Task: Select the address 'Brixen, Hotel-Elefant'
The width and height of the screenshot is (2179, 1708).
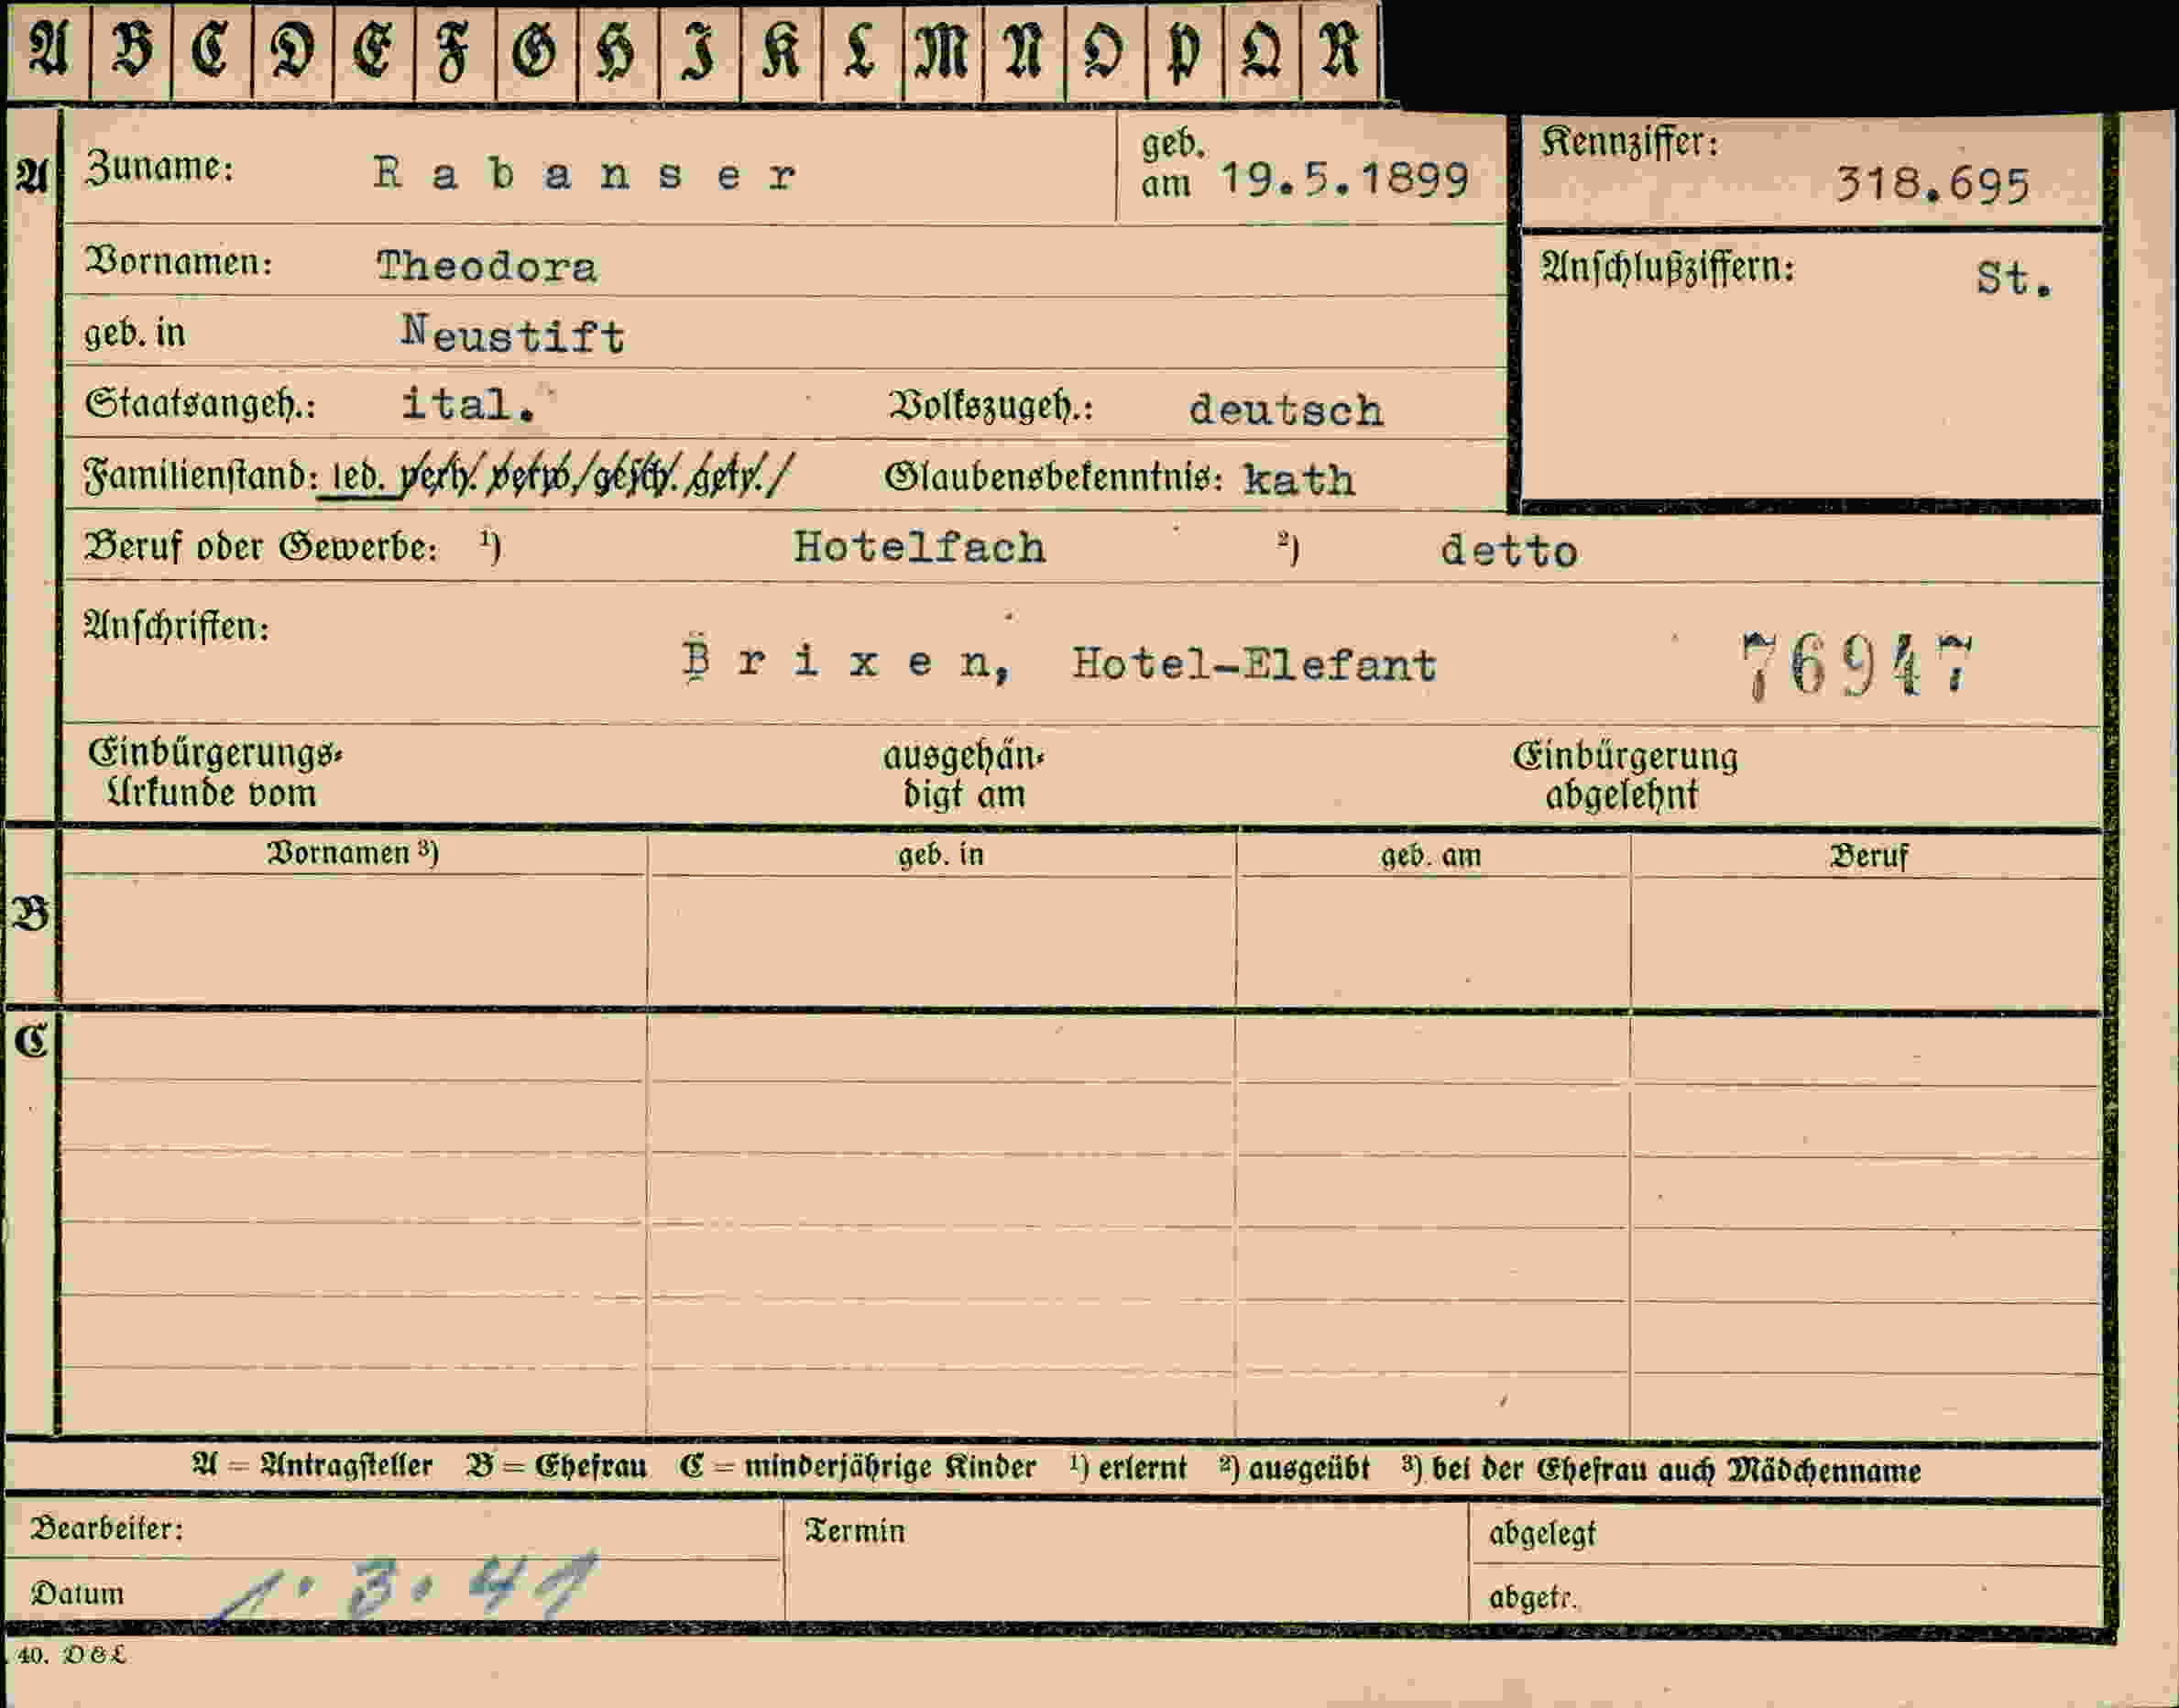Action: [x=1060, y=663]
